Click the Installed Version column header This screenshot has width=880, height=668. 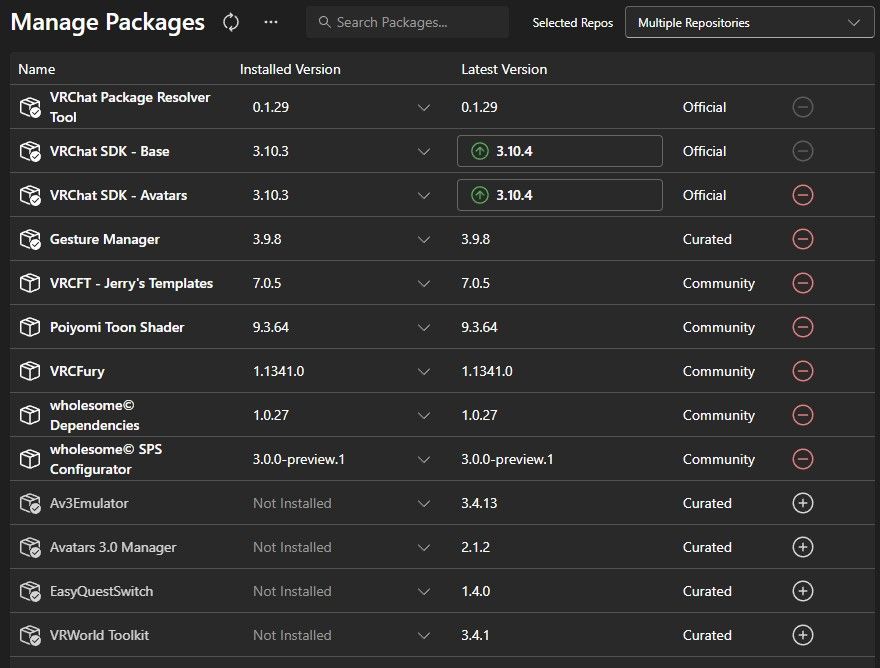[290, 69]
